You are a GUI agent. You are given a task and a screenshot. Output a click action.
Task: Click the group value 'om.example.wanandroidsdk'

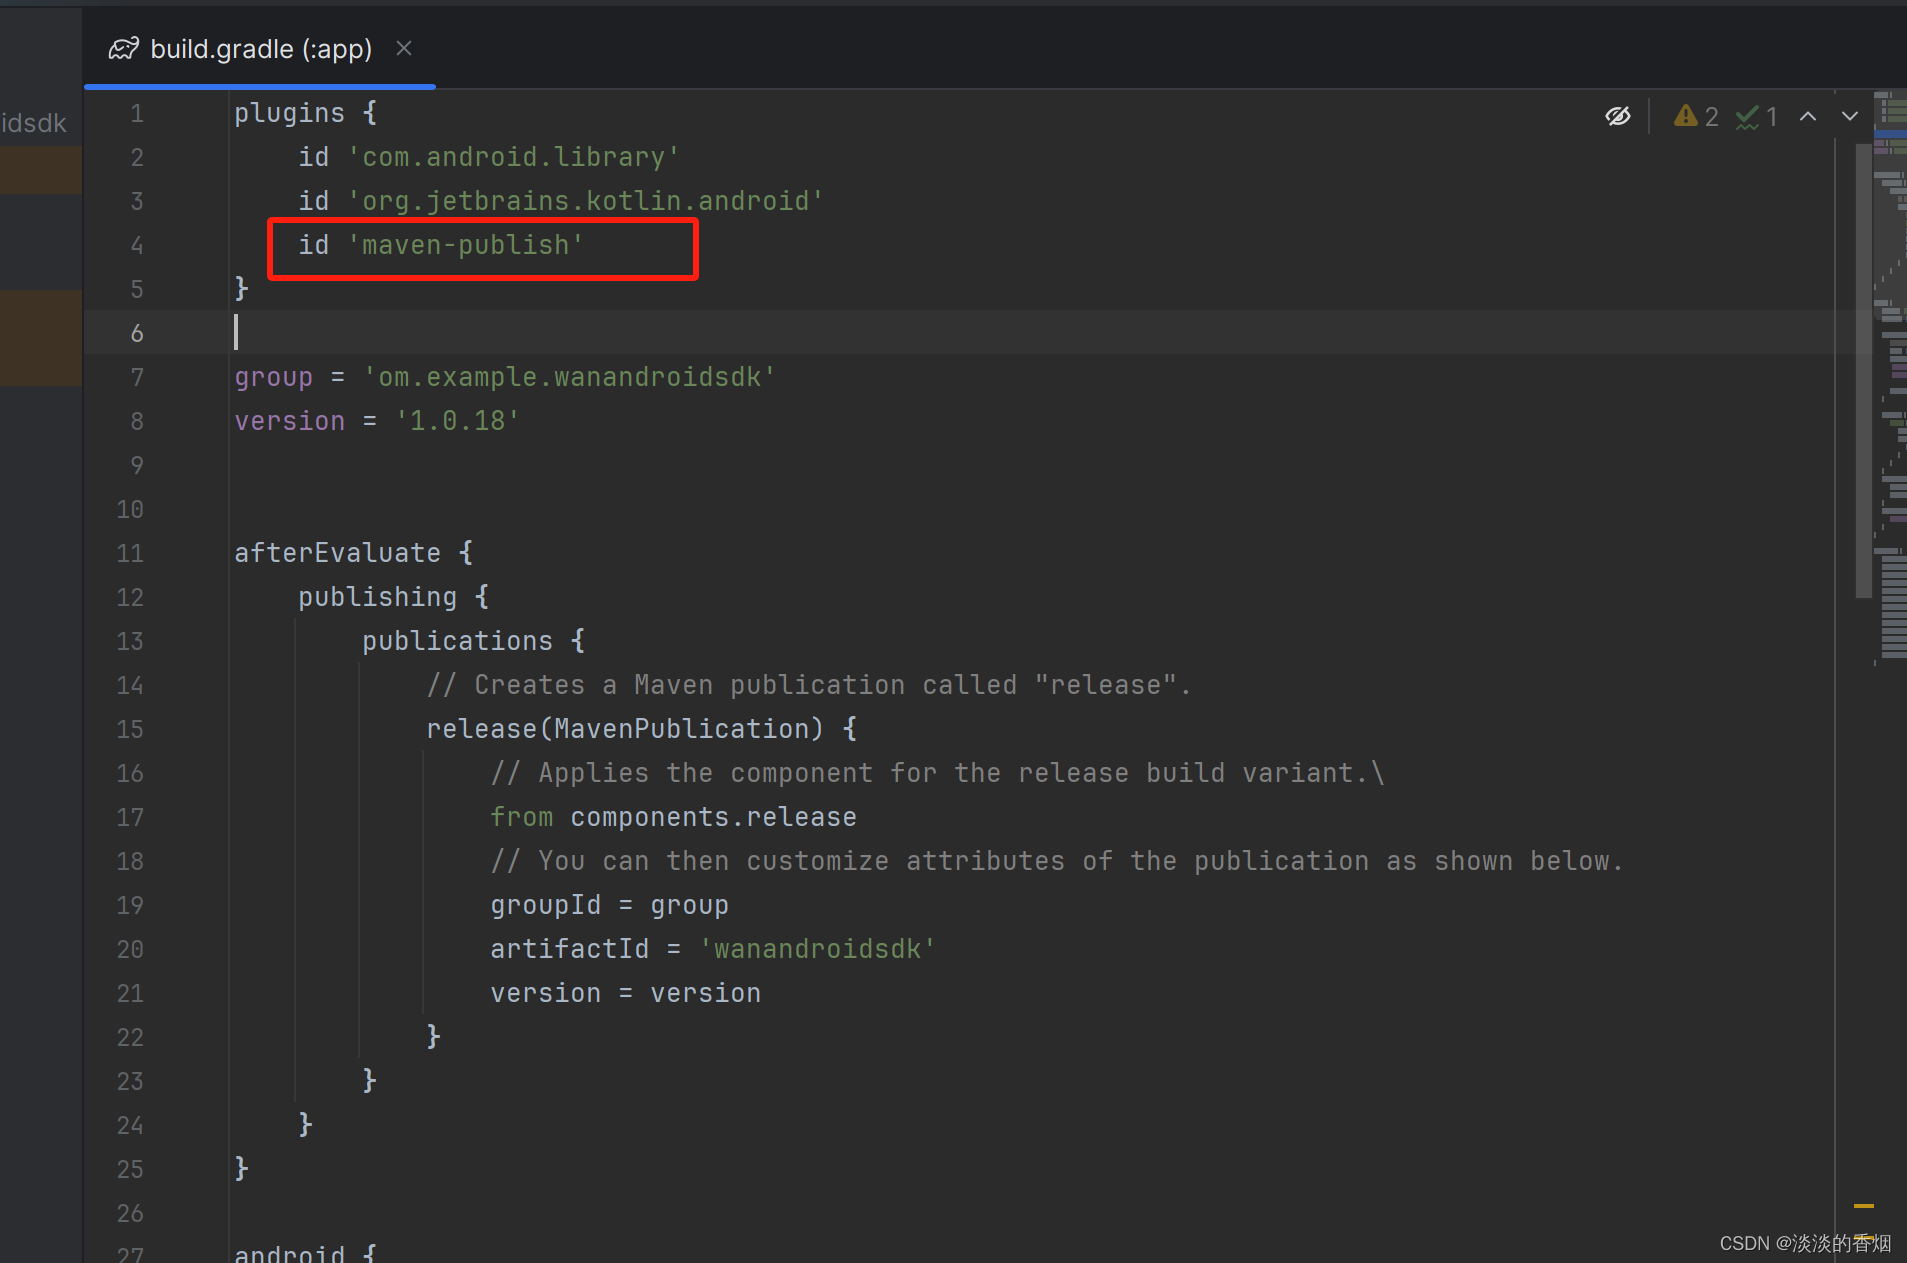point(570,377)
